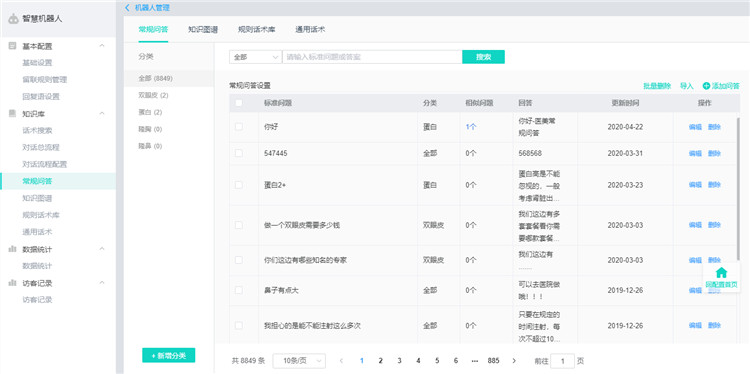The height and width of the screenshot is (374, 750).
Task: Select category 隆鼻 (0)
Action: coord(150,146)
